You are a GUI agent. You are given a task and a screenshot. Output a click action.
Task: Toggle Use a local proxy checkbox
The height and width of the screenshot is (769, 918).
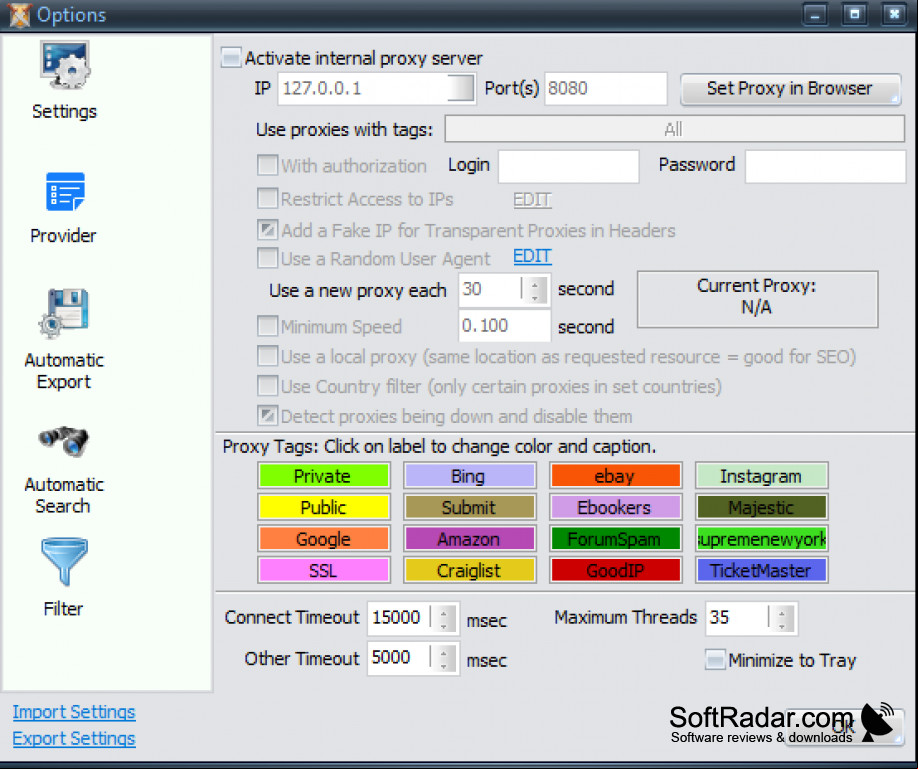point(268,356)
